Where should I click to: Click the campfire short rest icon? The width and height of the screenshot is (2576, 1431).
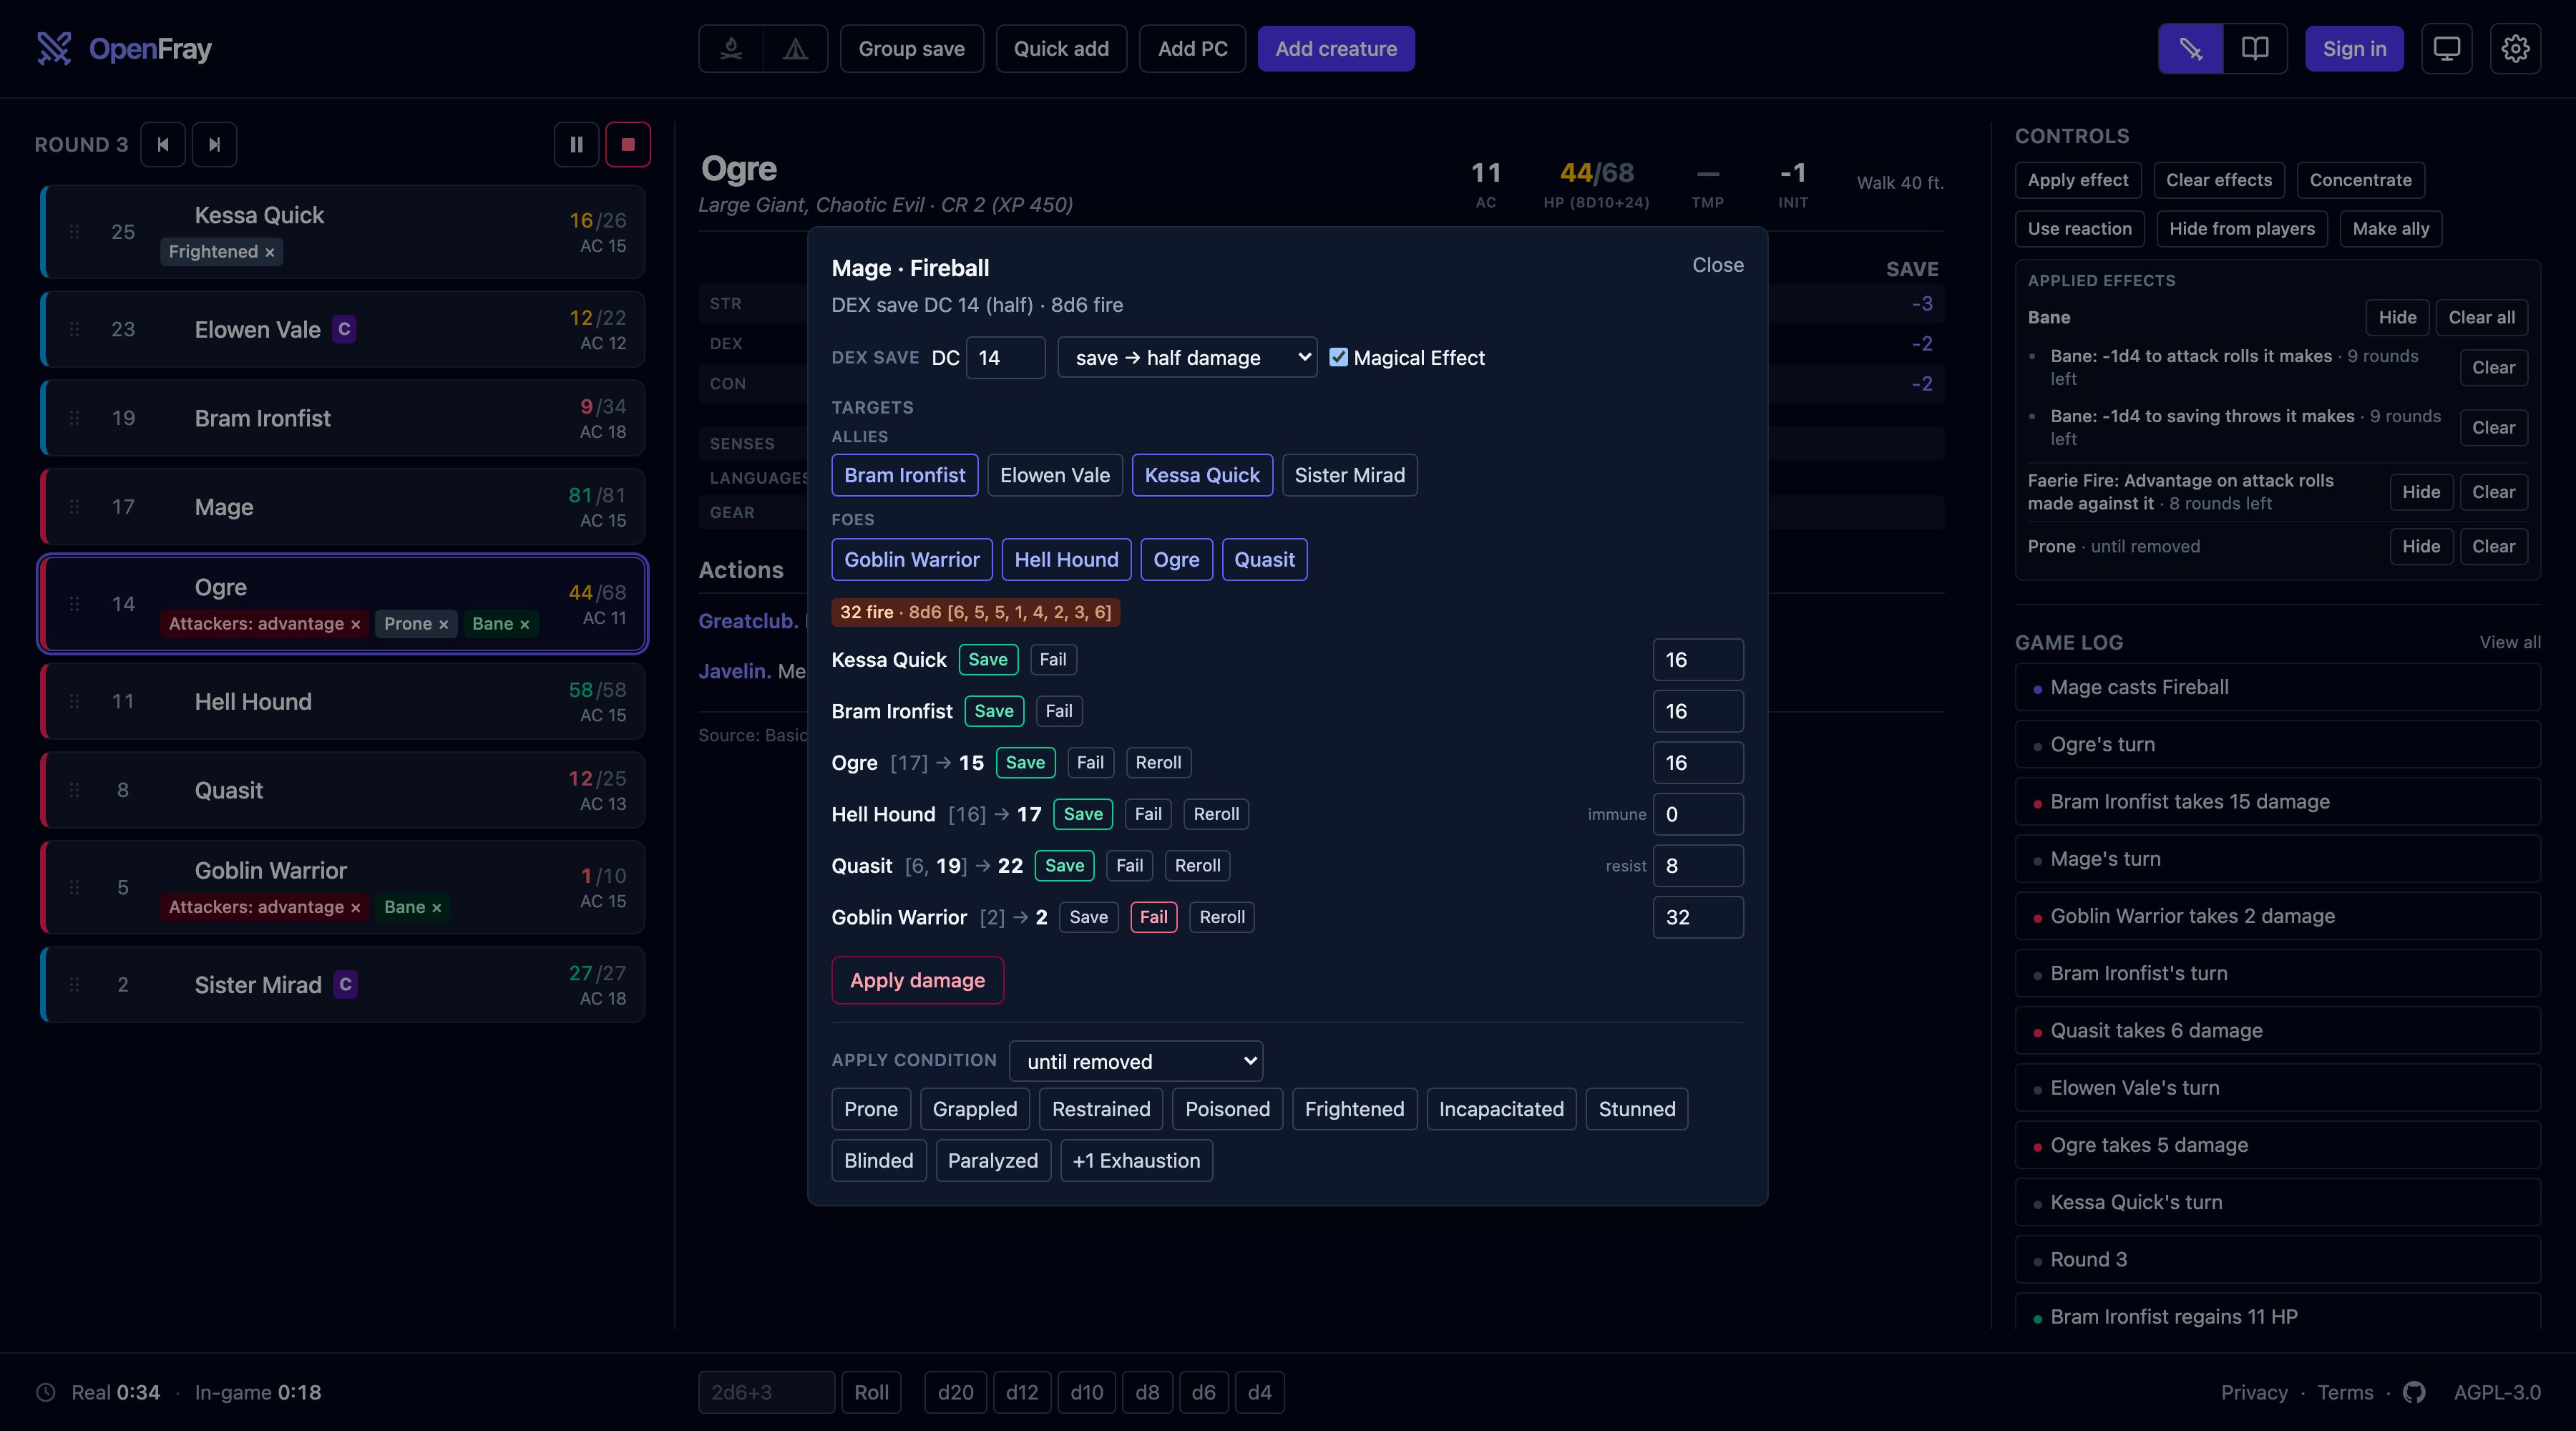(731, 48)
